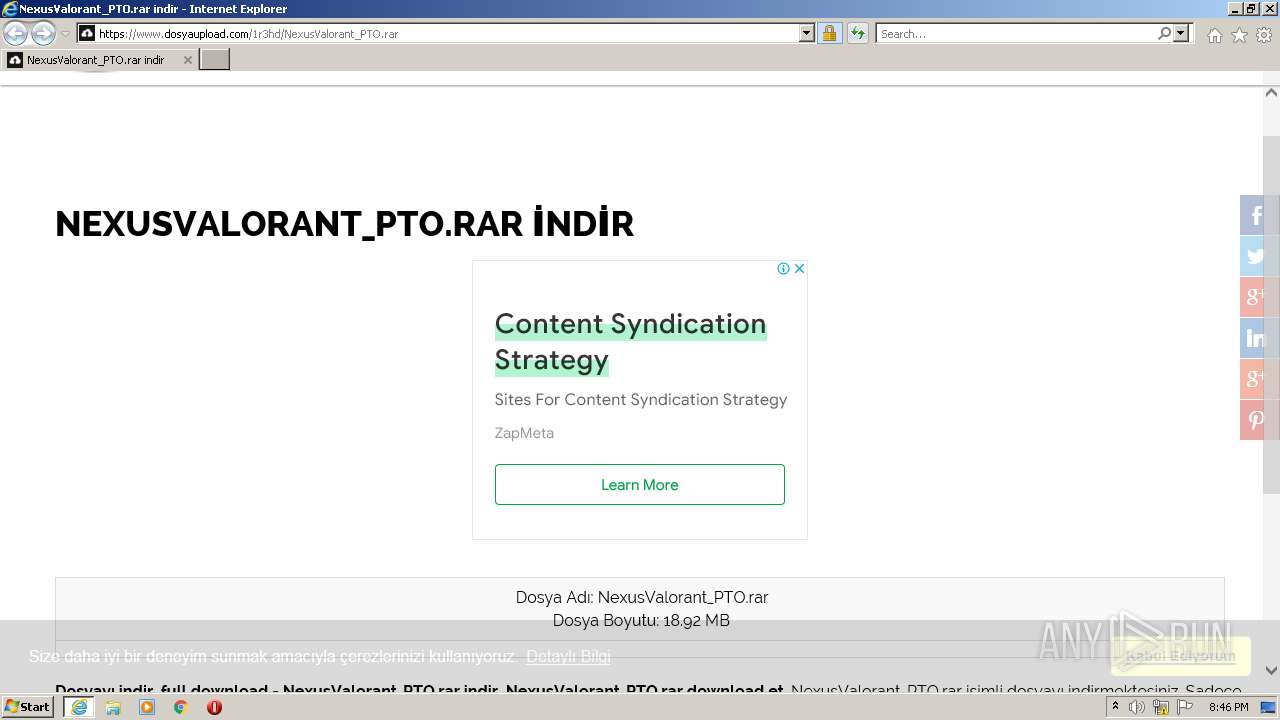Click the Action Center flag icon
The width and height of the screenshot is (1280, 720).
(x=1185, y=707)
